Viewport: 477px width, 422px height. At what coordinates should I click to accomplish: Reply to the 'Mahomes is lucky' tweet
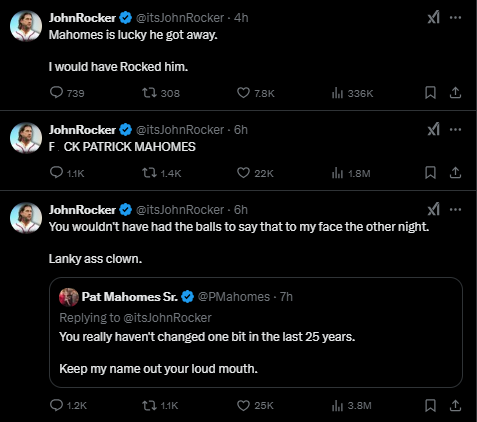67,93
